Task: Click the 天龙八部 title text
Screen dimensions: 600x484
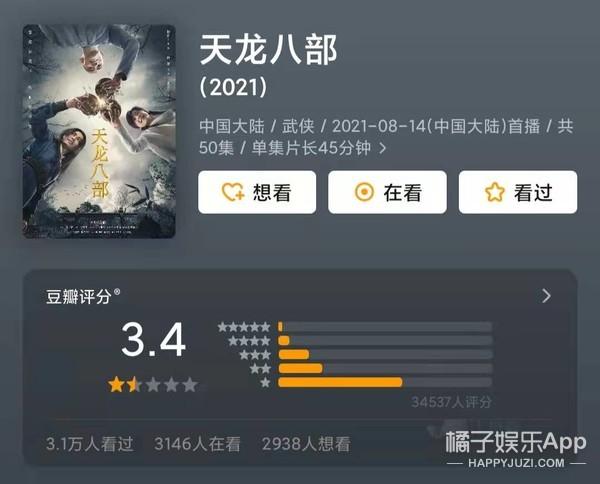Action: point(268,50)
